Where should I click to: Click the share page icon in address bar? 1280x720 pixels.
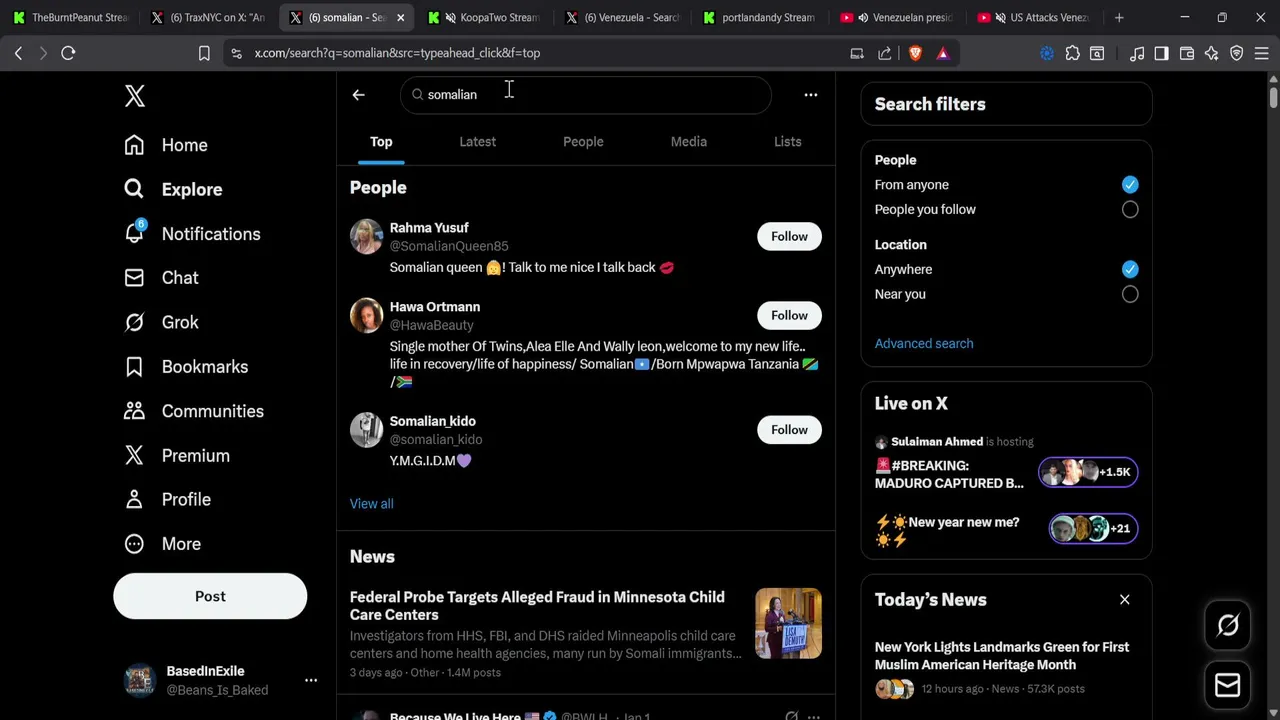pyautogui.click(x=885, y=53)
